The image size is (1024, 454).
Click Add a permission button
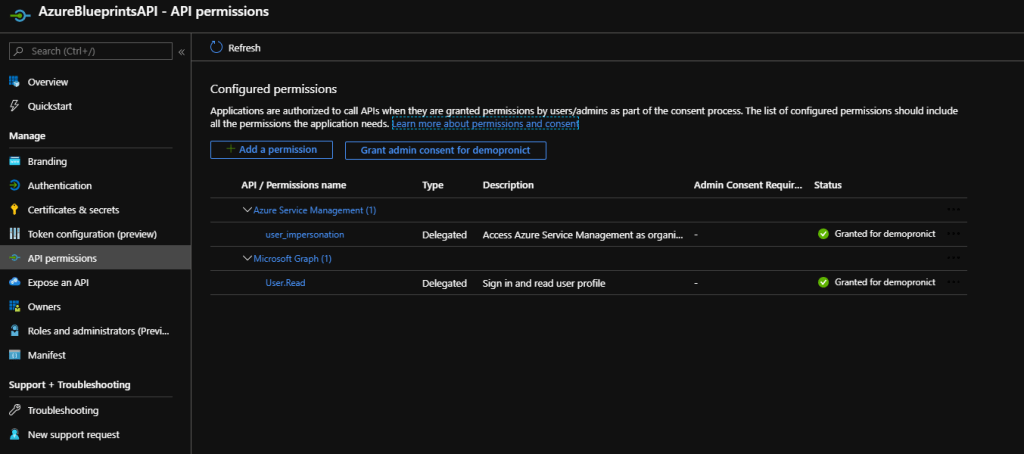[270, 150]
